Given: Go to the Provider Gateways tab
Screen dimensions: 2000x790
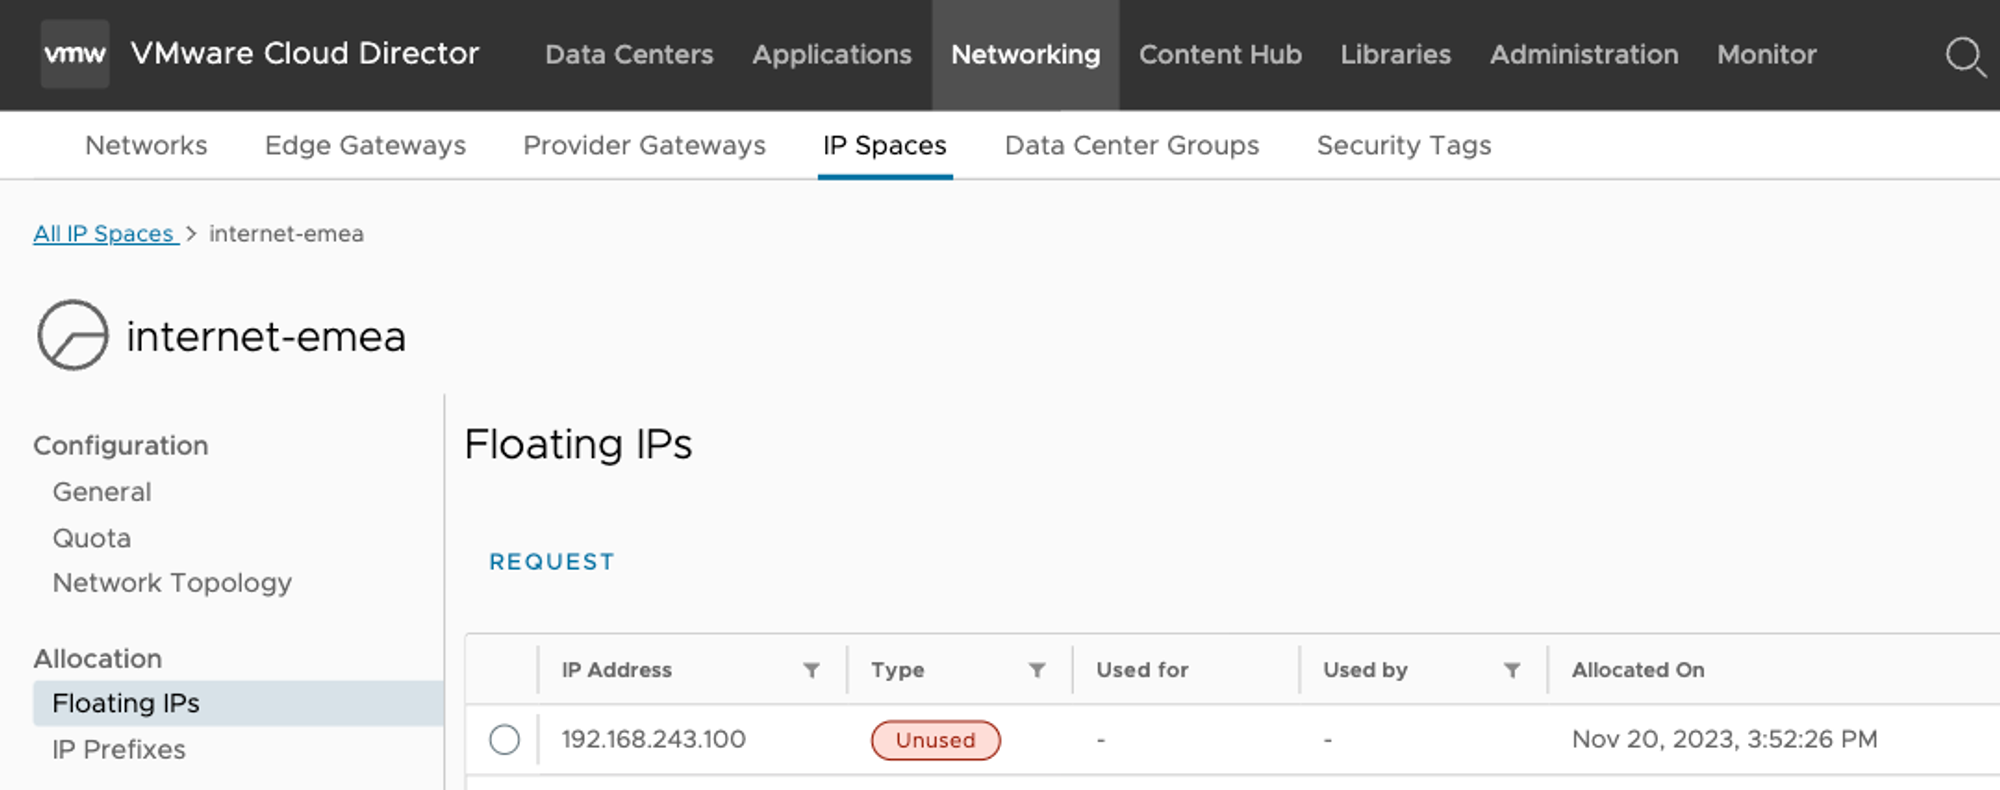Looking at the screenshot, I should pyautogui.click(x=644, y=146).
